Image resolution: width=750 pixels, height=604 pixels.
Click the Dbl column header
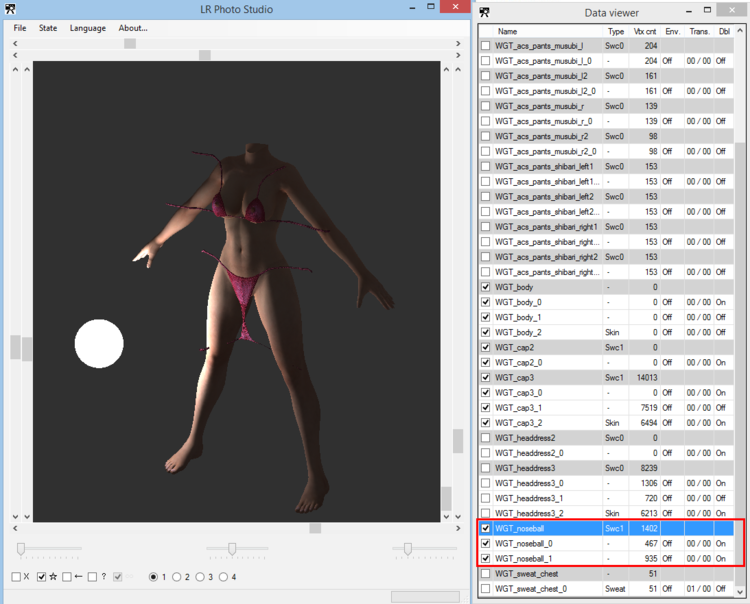coord(724,31)
